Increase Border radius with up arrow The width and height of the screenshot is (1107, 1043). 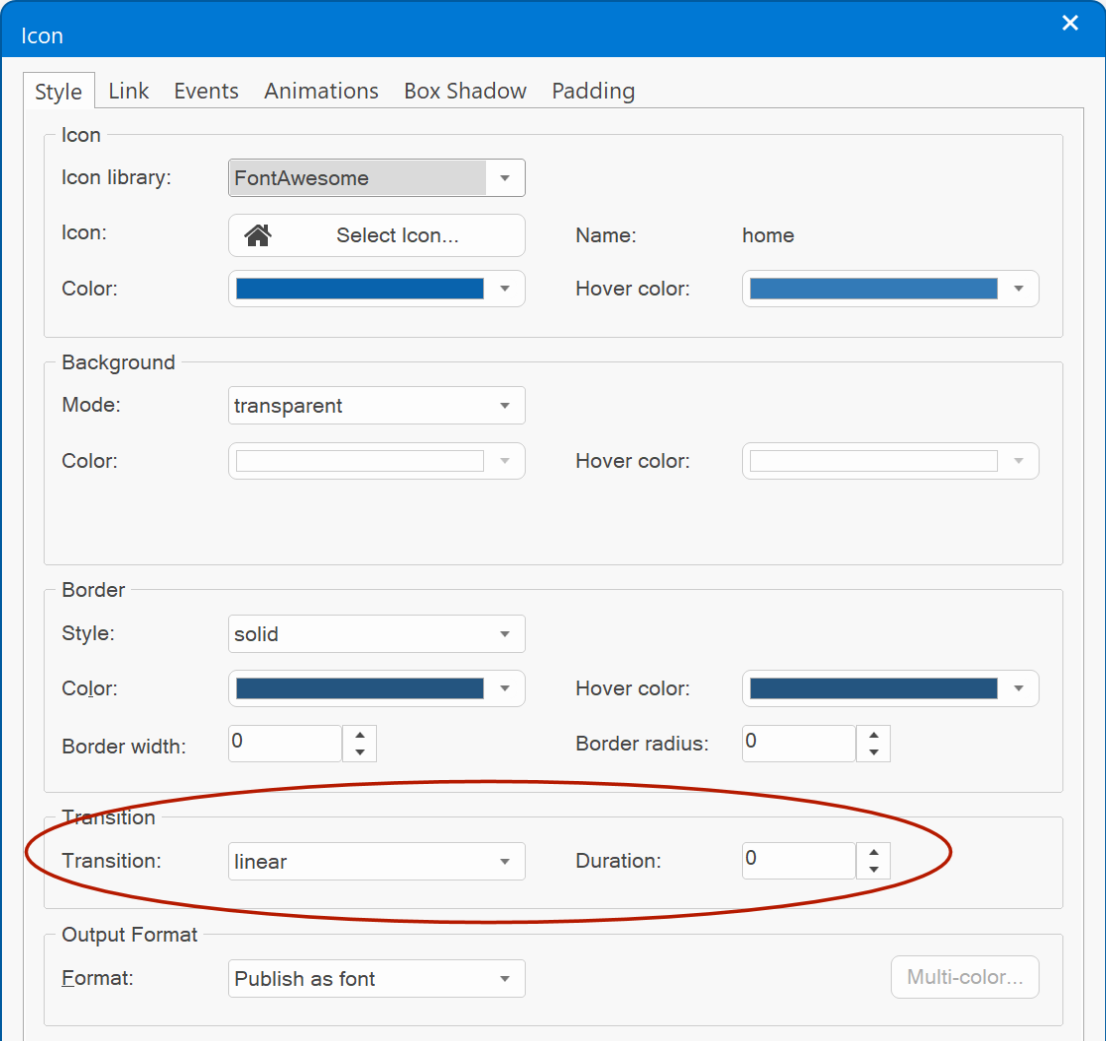pyautogui.click(x=874, y=735)
